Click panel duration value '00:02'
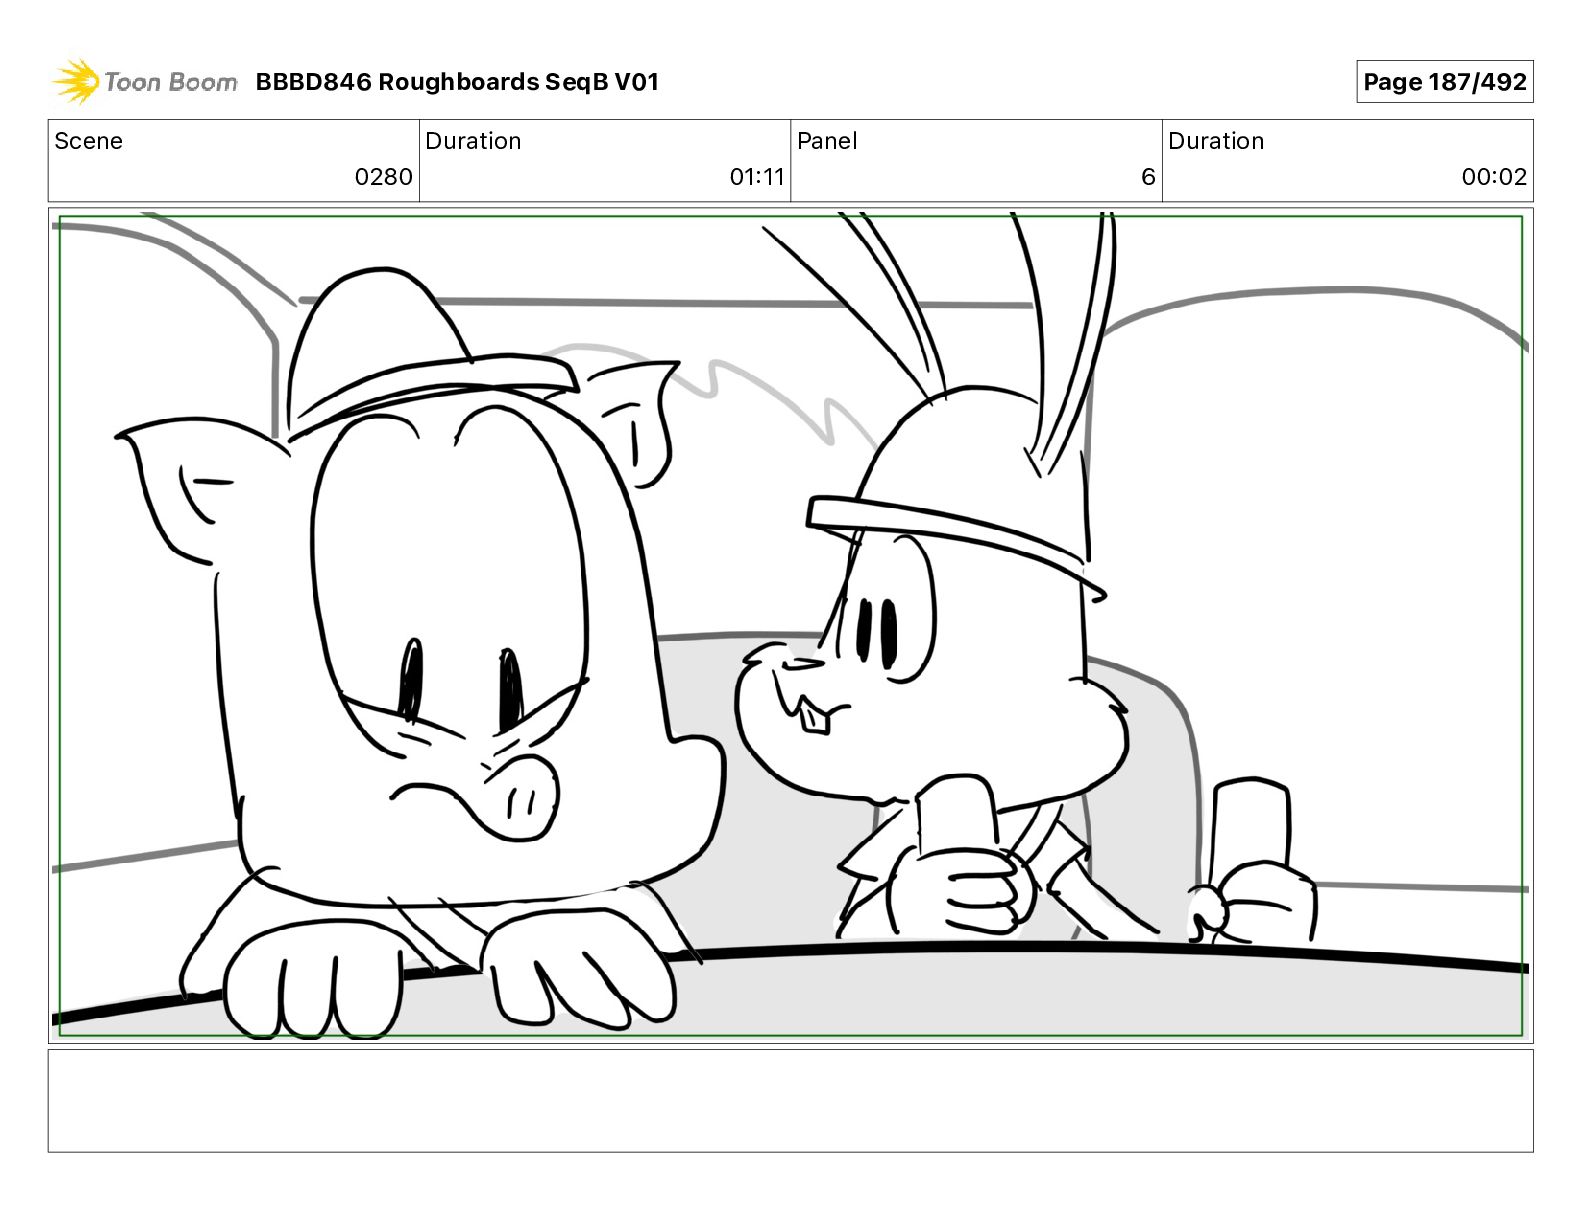The height and width of the screenshot is (1224, 1584). pos(1494,177)
